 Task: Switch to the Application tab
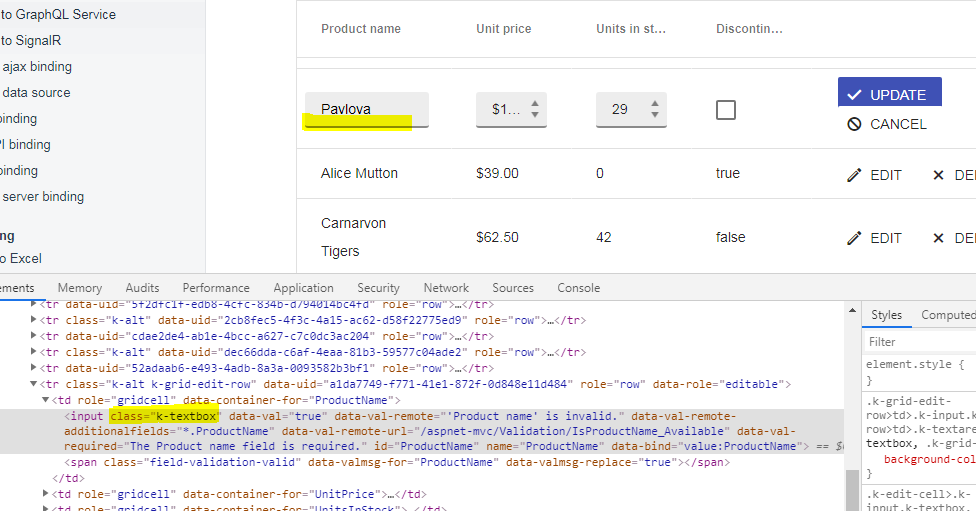pyautogui.click(x=303, y=288)
